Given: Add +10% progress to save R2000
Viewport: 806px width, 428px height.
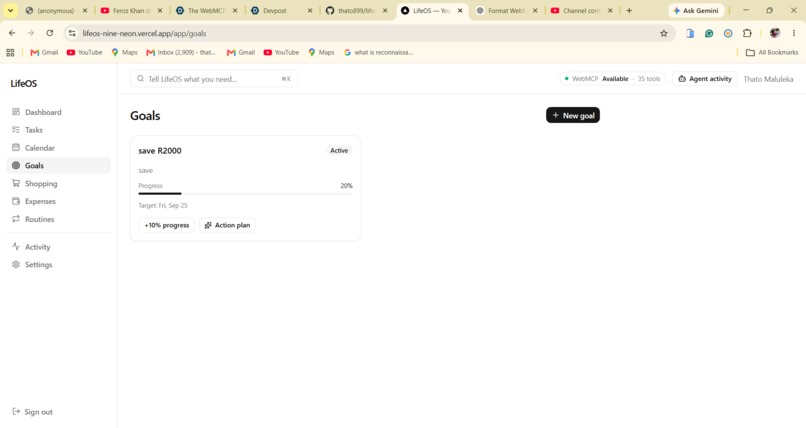Looking at the screenshot, I should (167, 225).
